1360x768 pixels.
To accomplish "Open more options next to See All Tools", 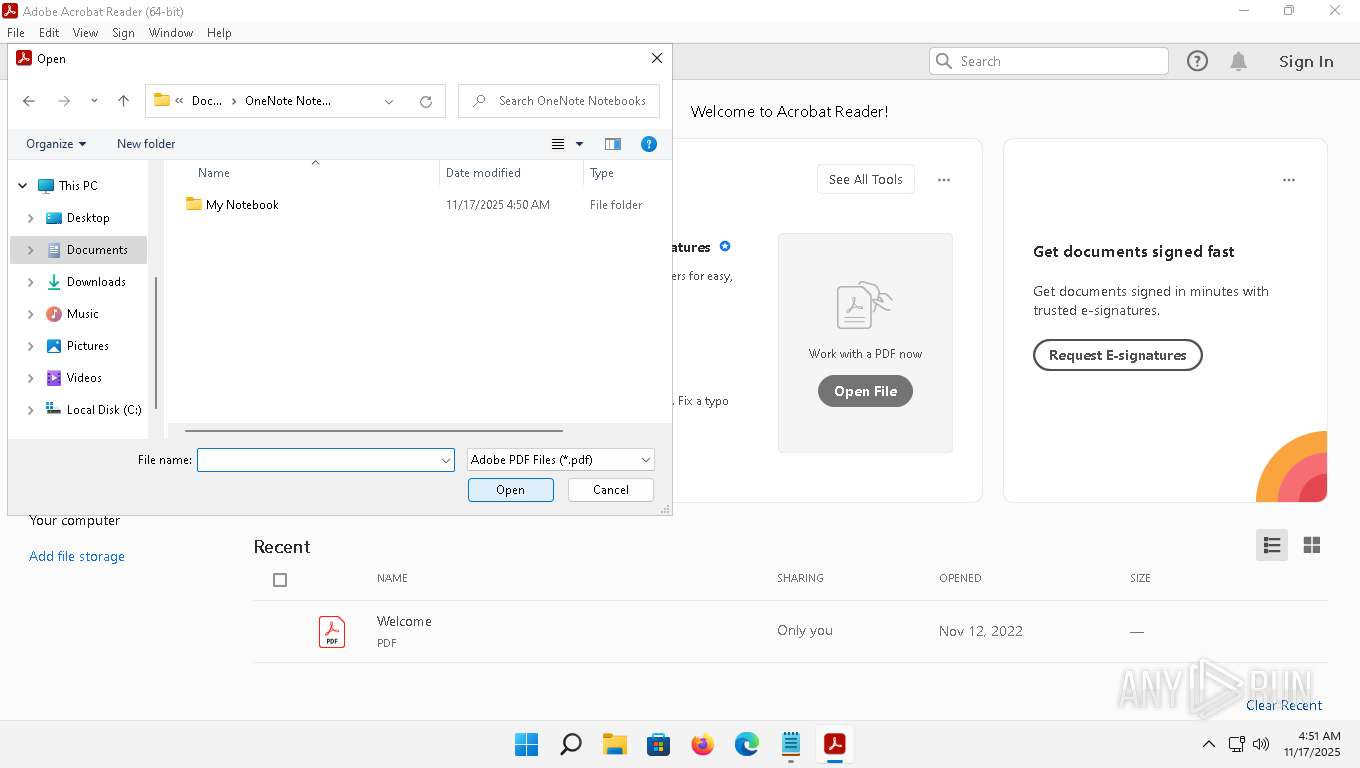I will [x=944, y=180].
